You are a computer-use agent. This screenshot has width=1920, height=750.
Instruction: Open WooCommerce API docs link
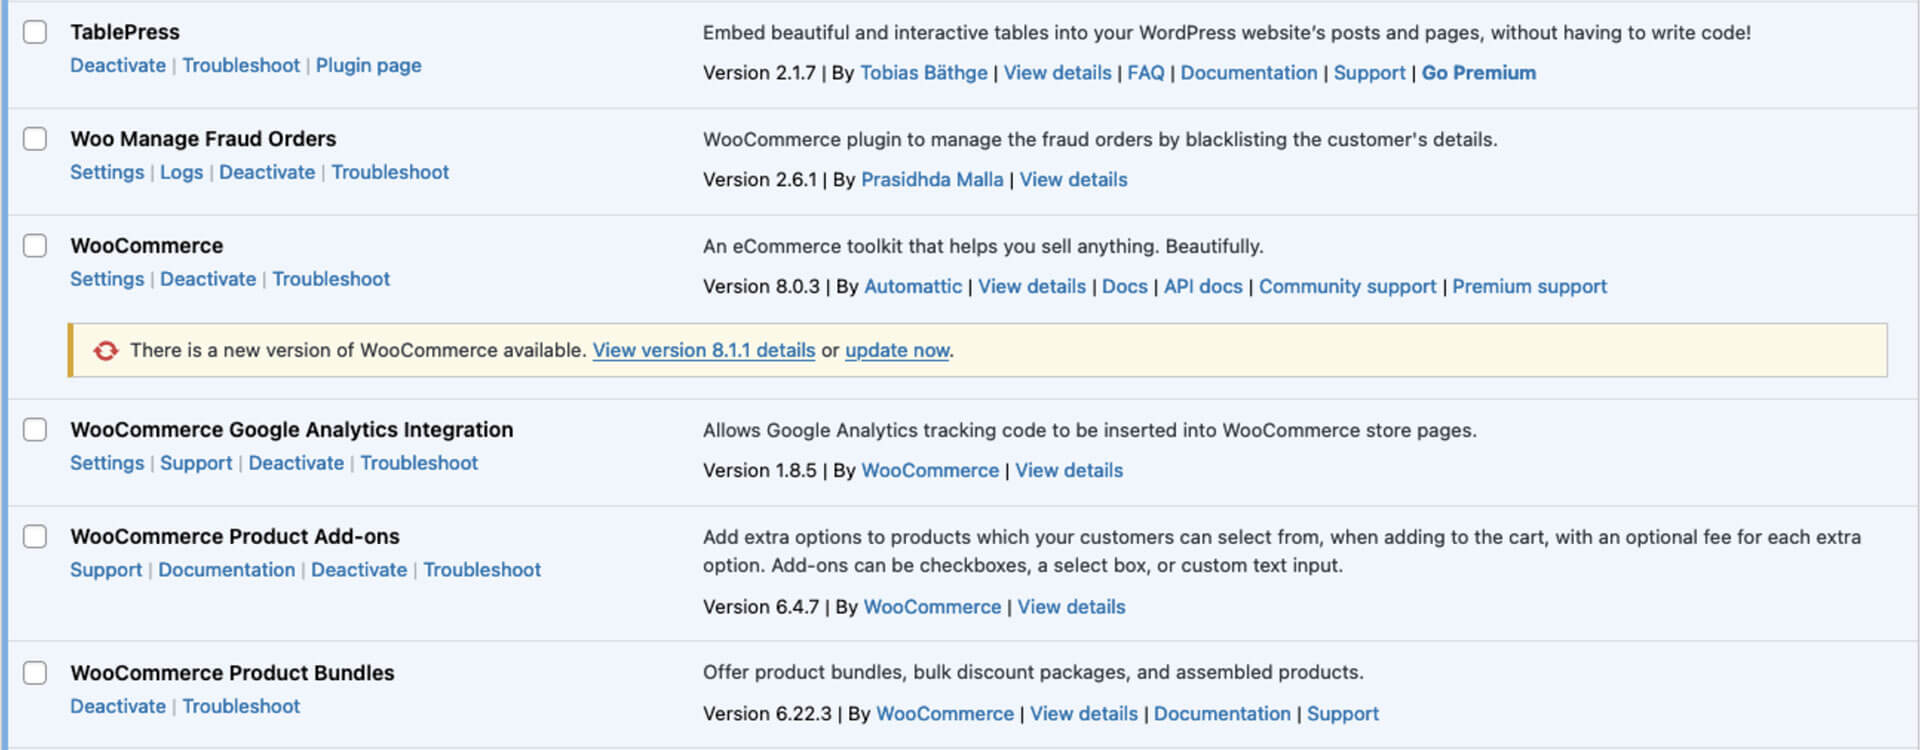tap(1203, 287)
